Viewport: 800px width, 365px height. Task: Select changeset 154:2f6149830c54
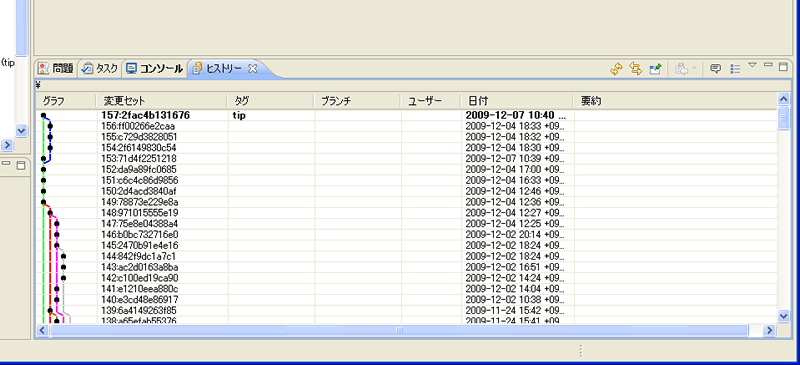point(139,148)
